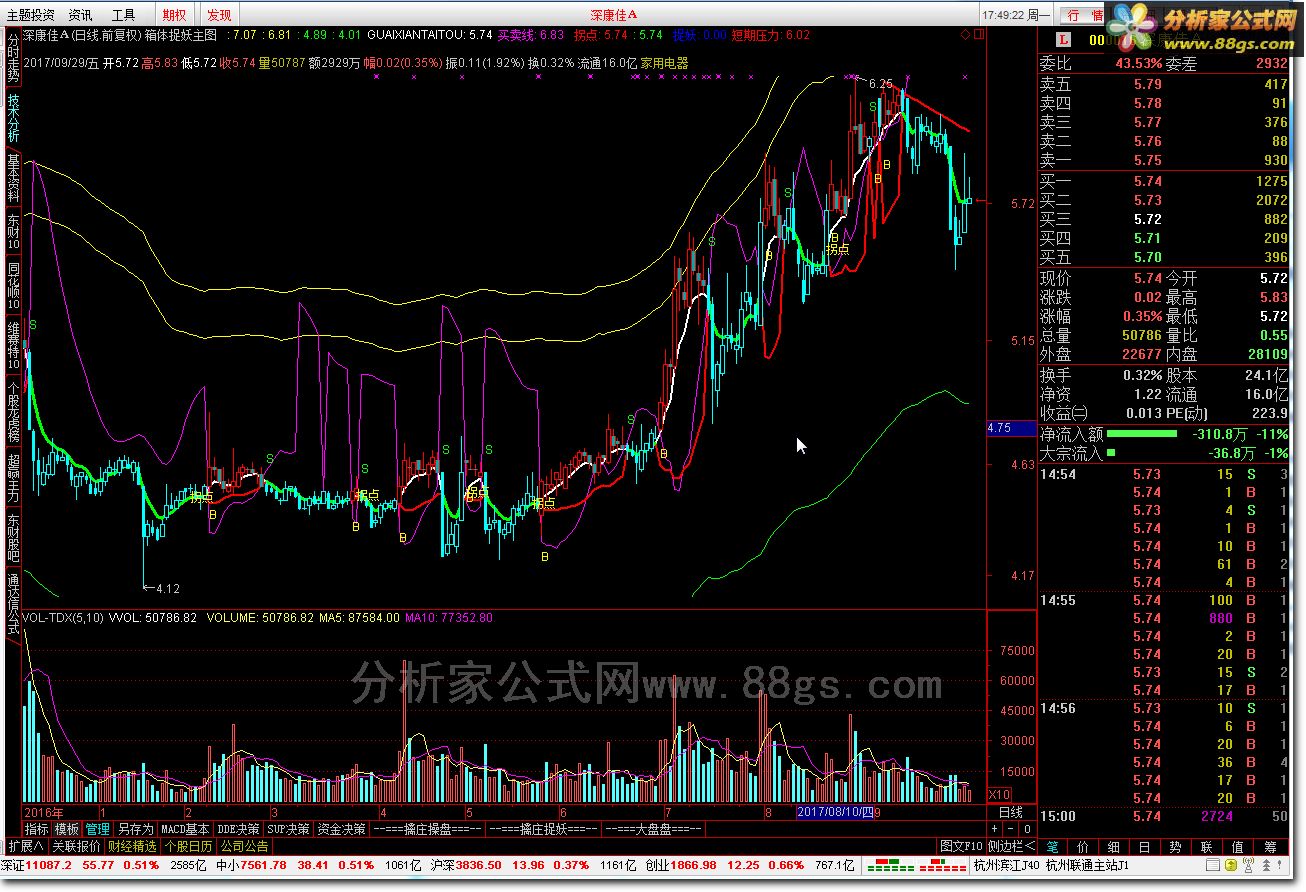Image resolution: width=1306 pixels, height=892 pixels.
Task: Click the 0 reset button beside minus
Action: coord(1026,829)
